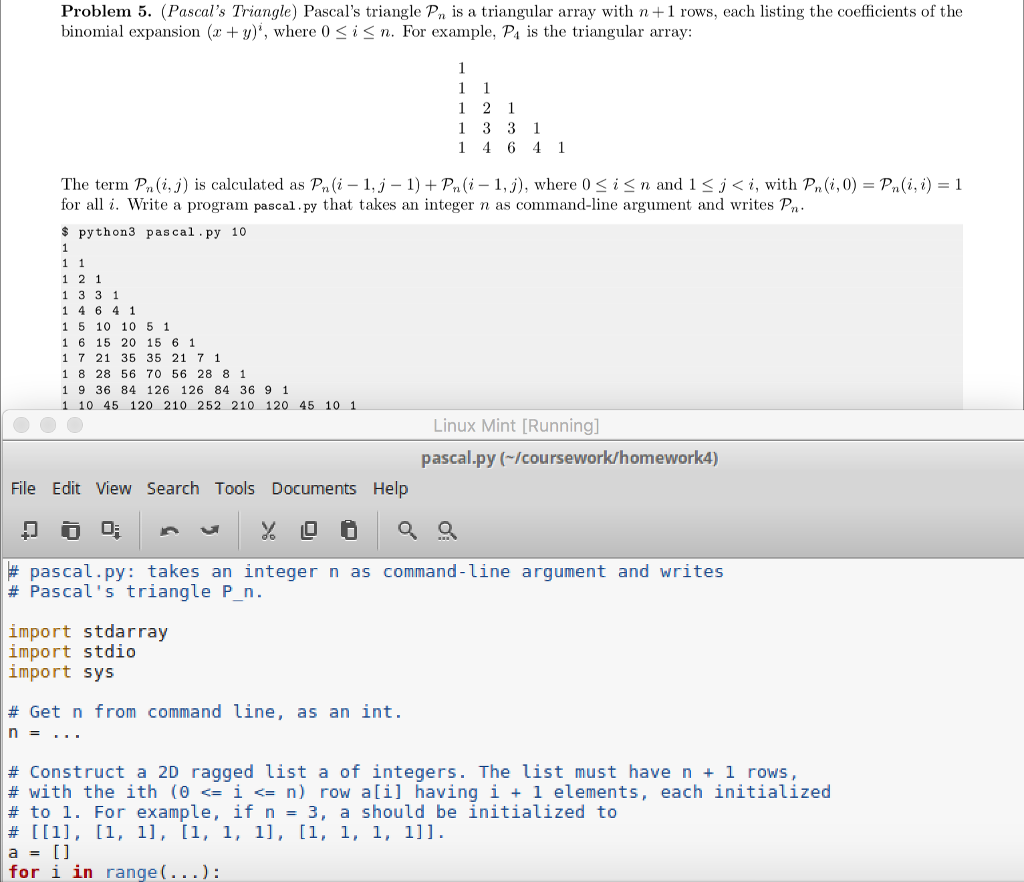Open the File menu
The width and height of the screenshot is (1024, 882).
pyautogui.click(x=22, y=488)
